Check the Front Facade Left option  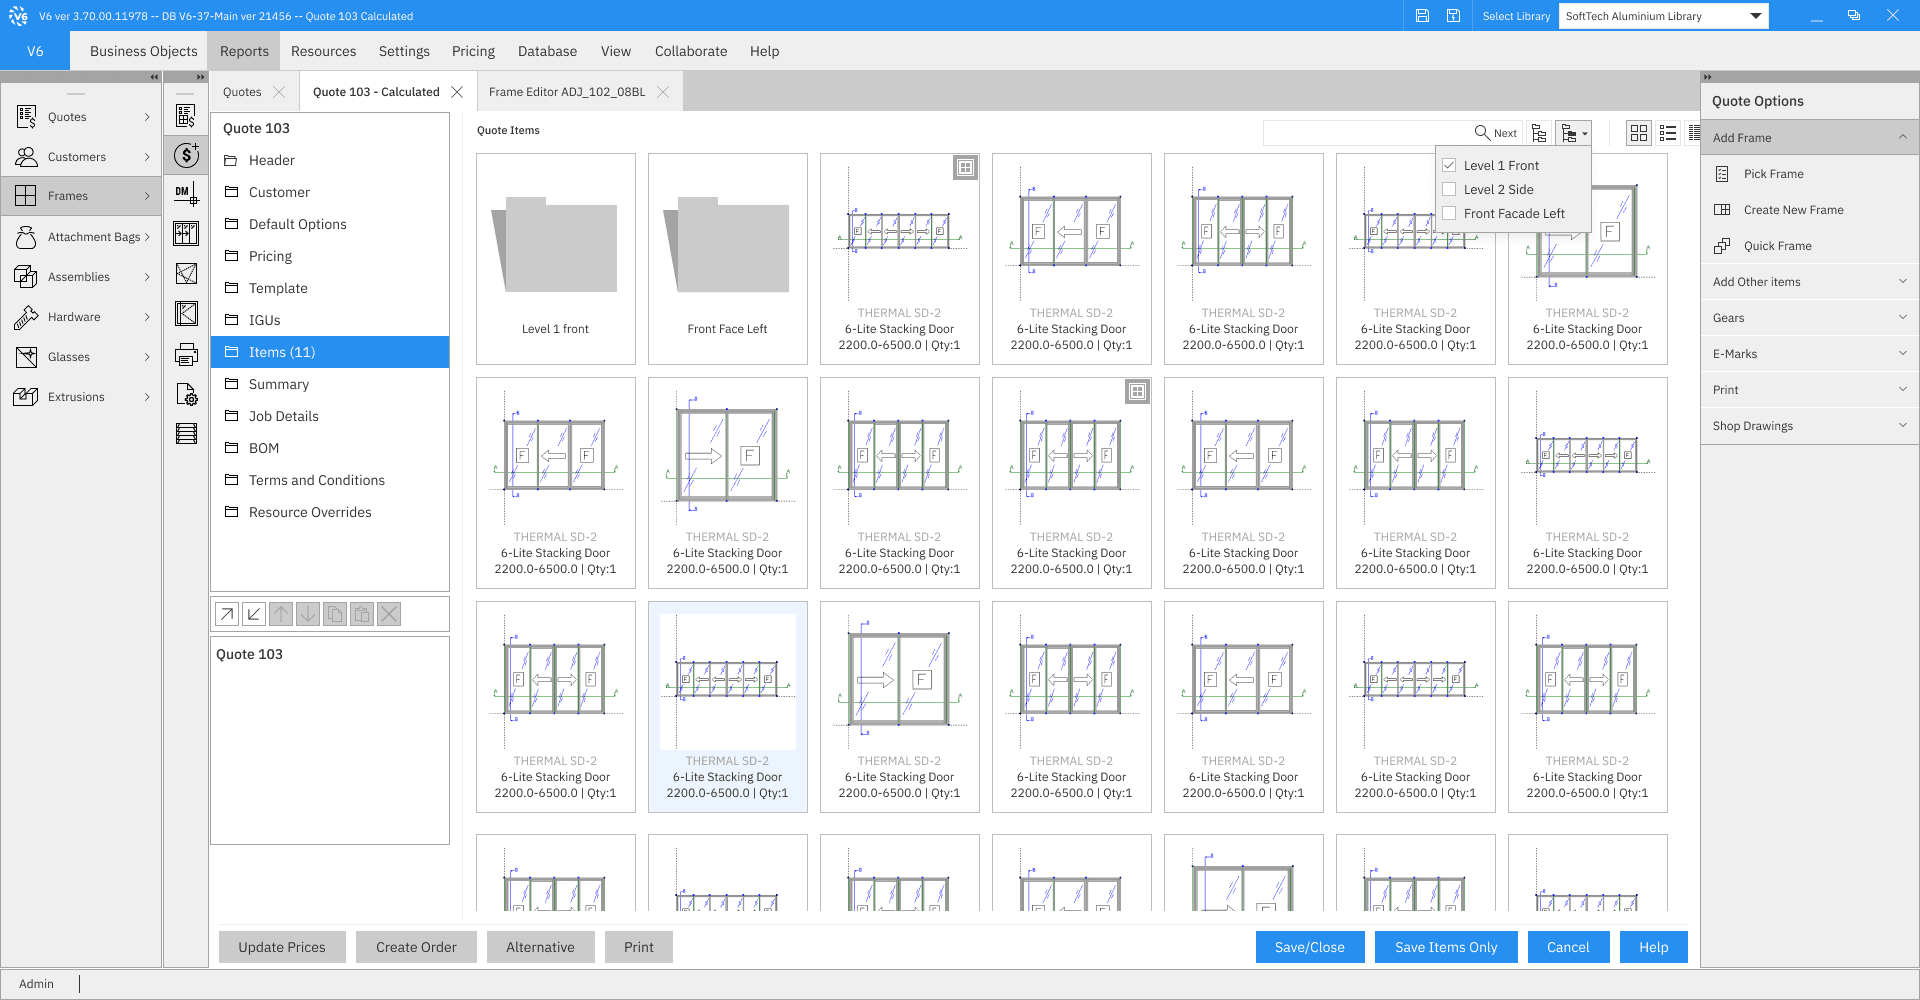pyautogui.click(x=1449, y=213)
